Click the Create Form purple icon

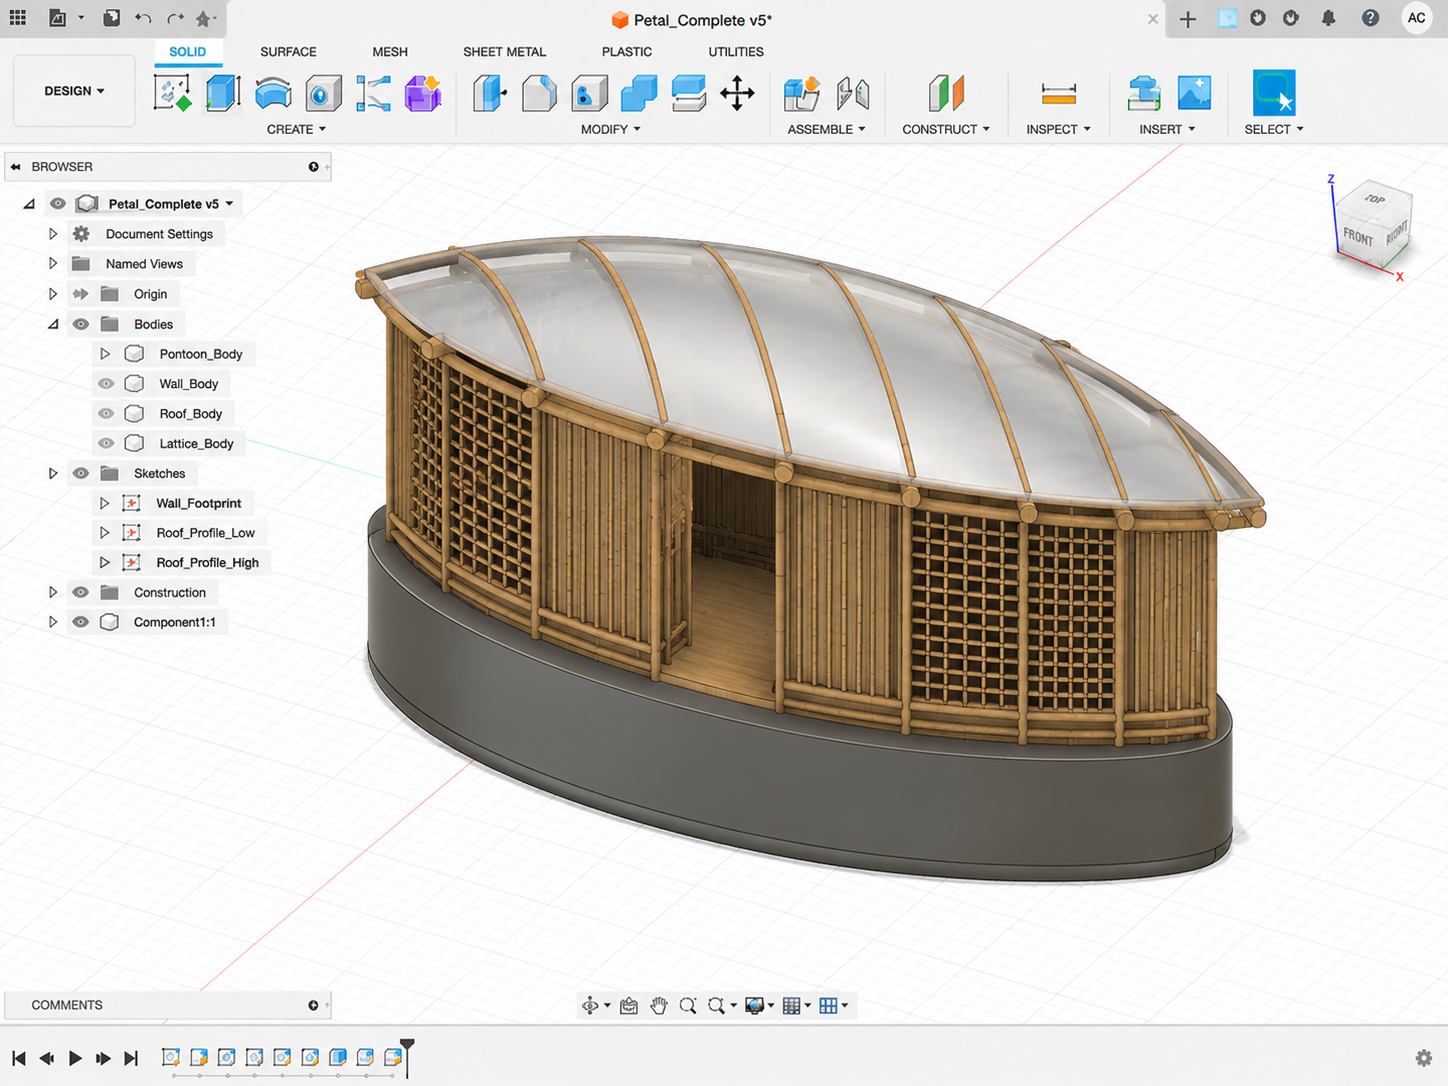(x=423, y=93)
